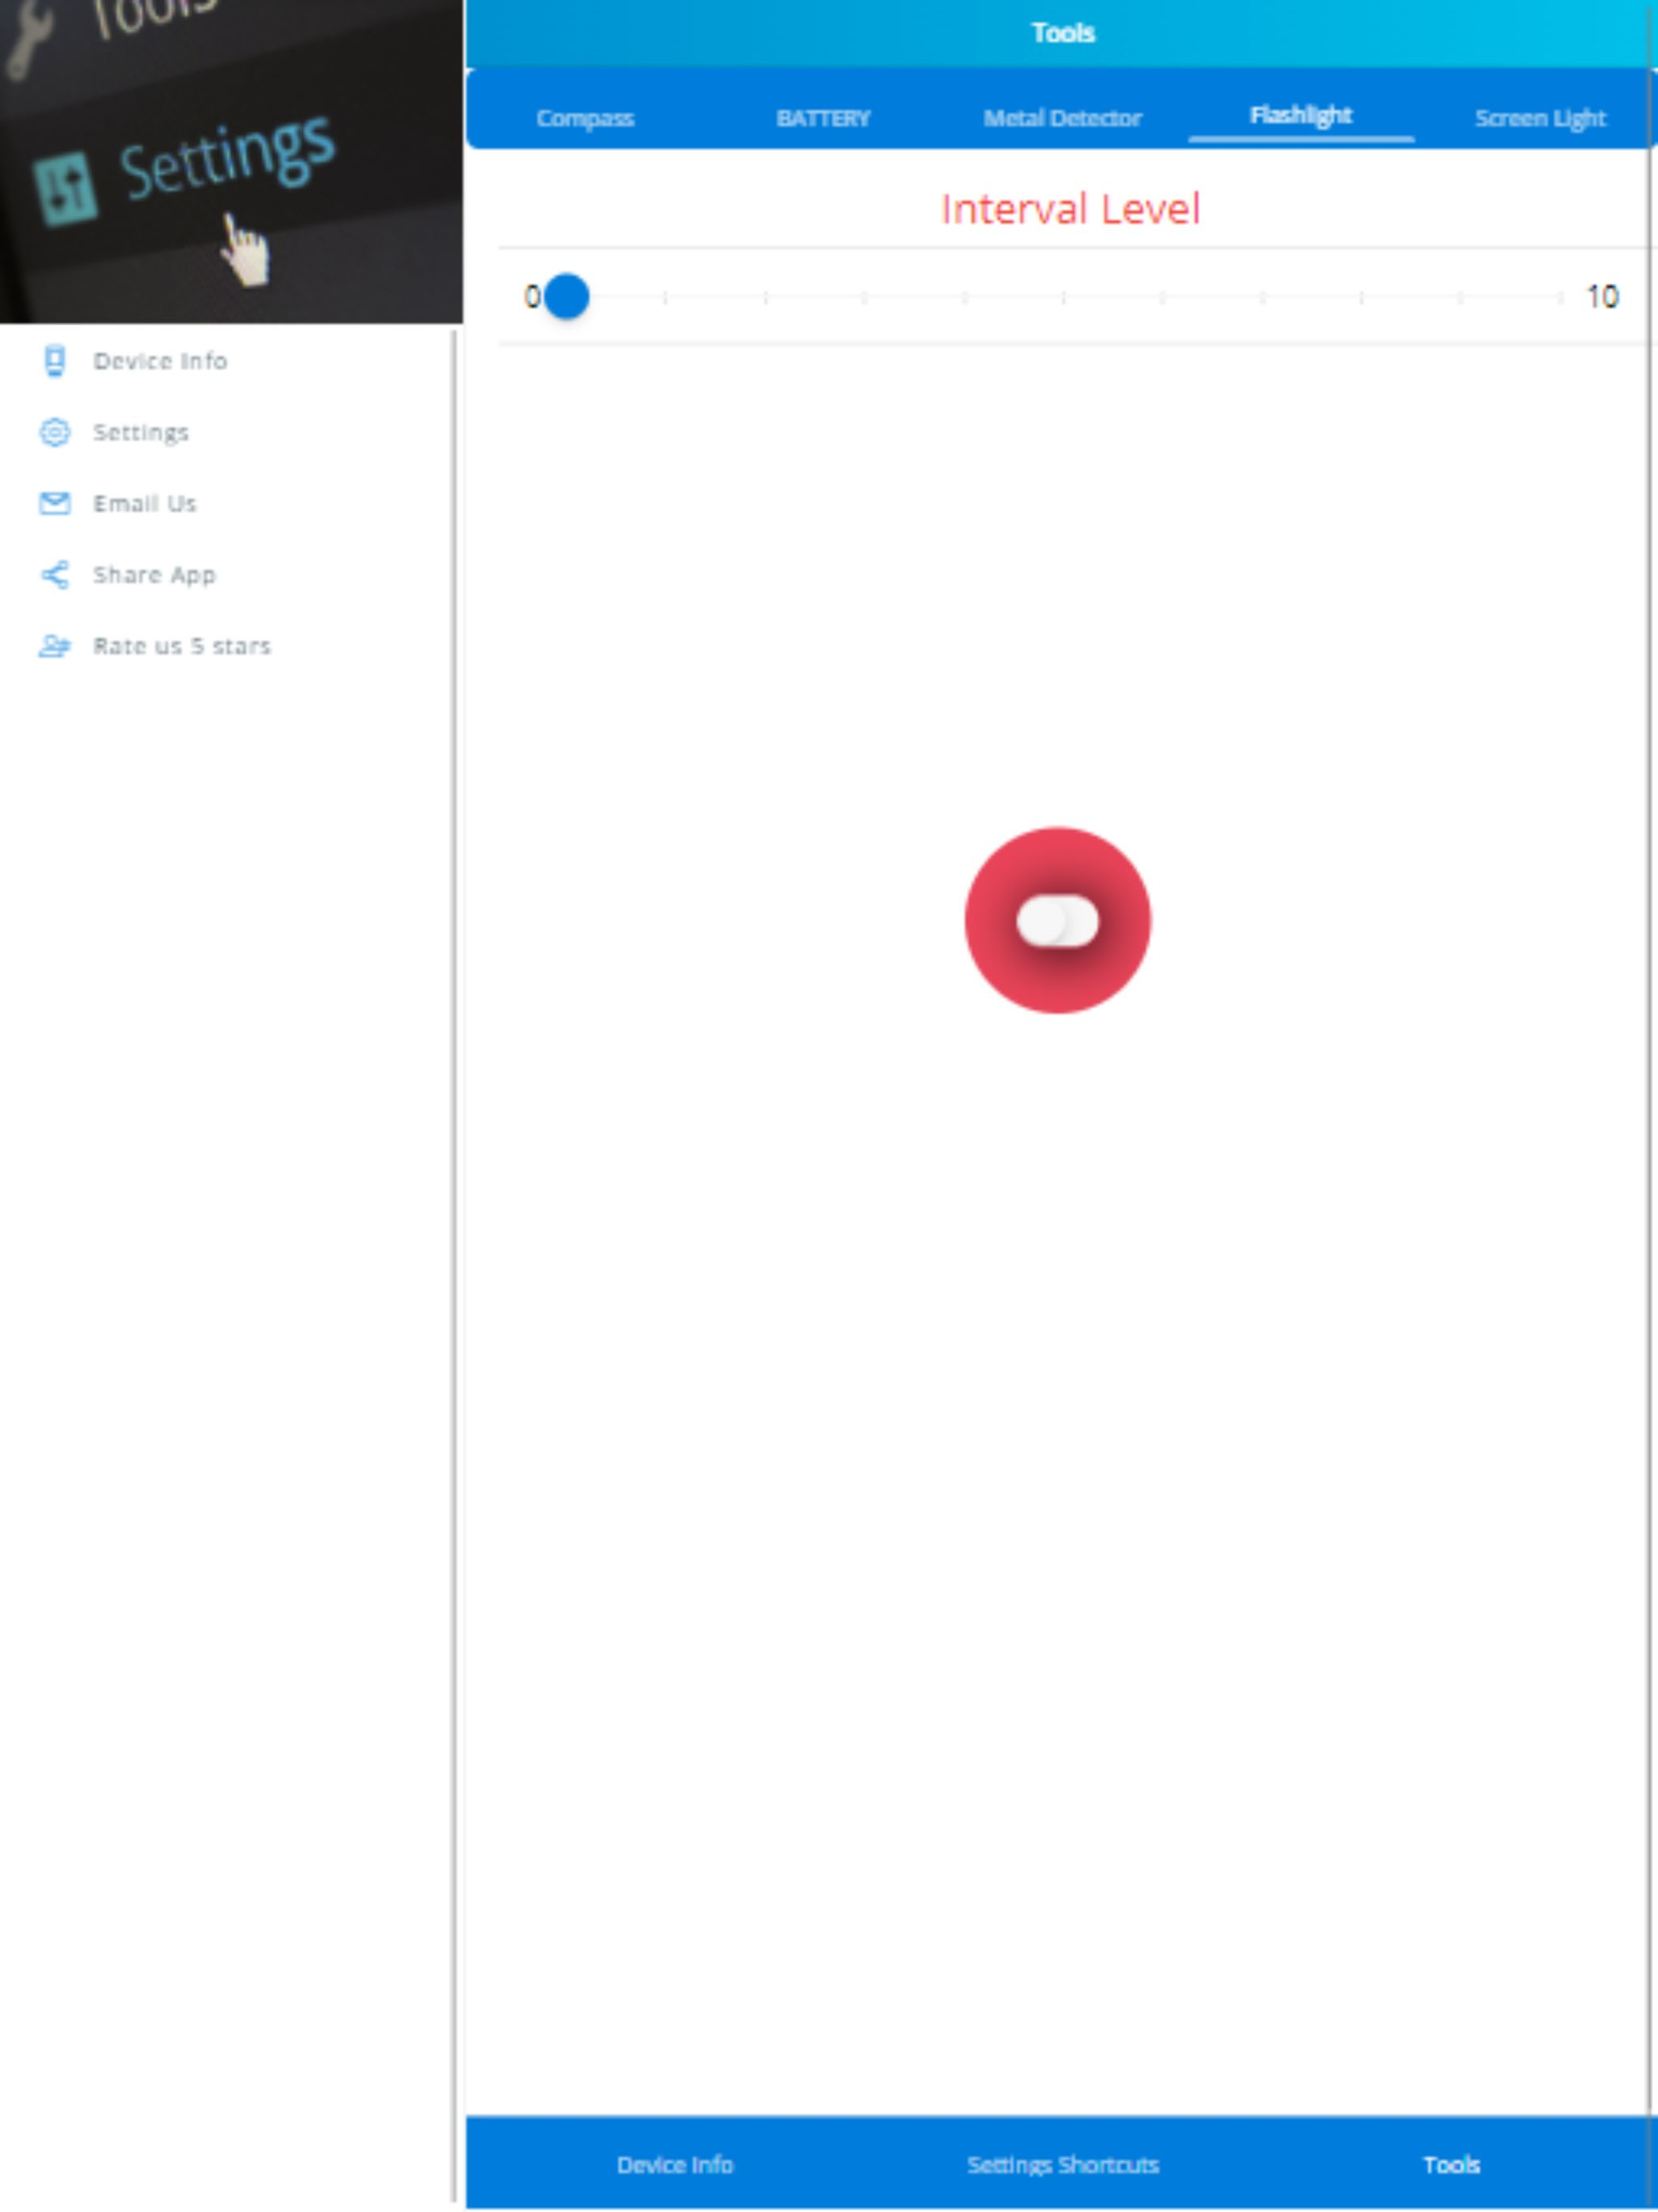Click the Share App icon
Screen dimensions: 1658x2212
(55, 575)
